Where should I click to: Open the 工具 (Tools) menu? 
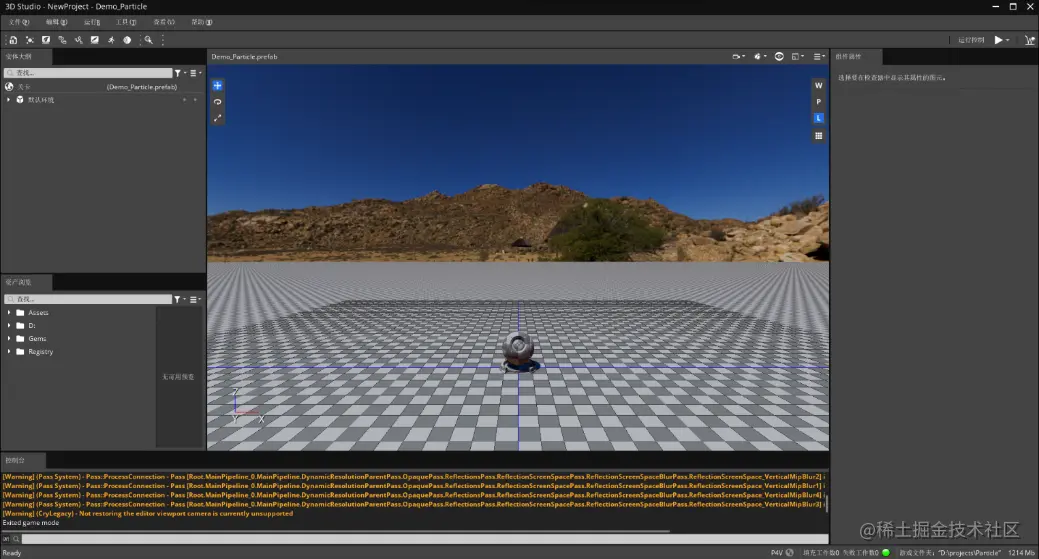(126, 22)
